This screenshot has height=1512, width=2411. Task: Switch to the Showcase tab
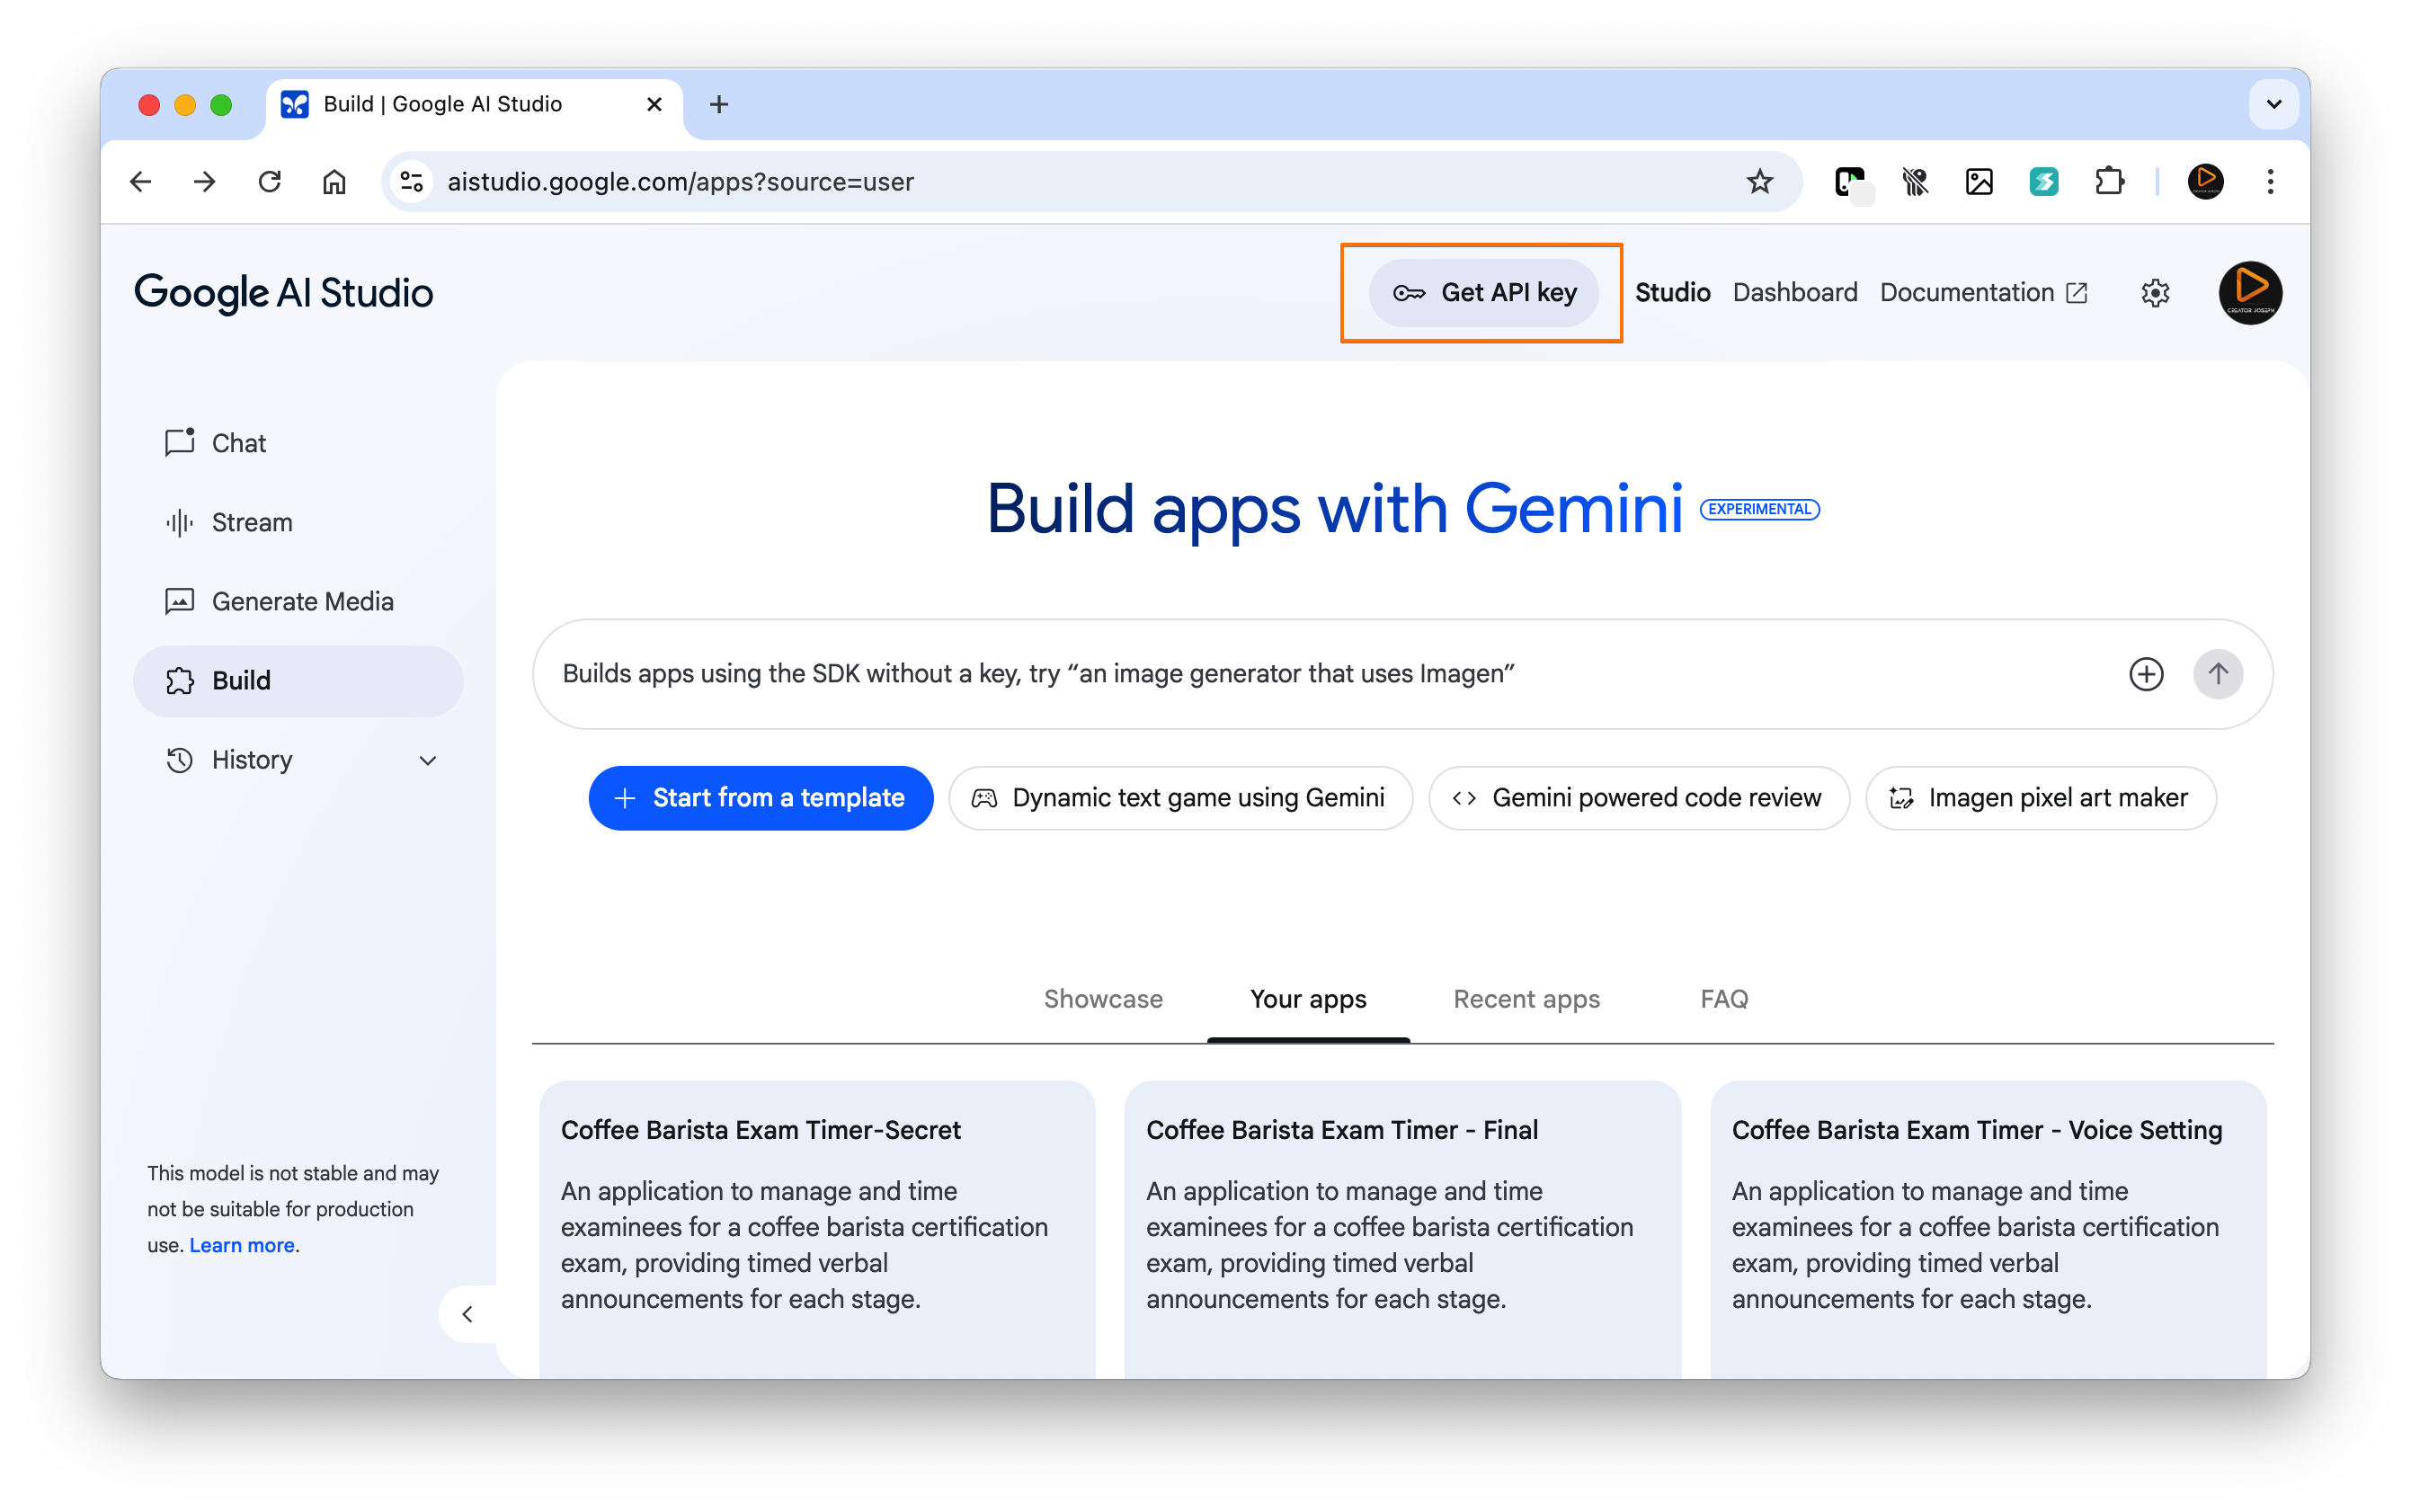point(1103,999)
